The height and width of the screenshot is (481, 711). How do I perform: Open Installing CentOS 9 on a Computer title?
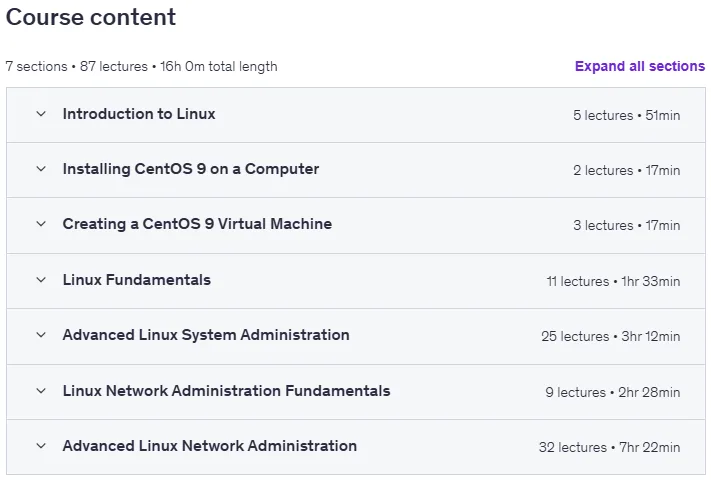(191, 169)
